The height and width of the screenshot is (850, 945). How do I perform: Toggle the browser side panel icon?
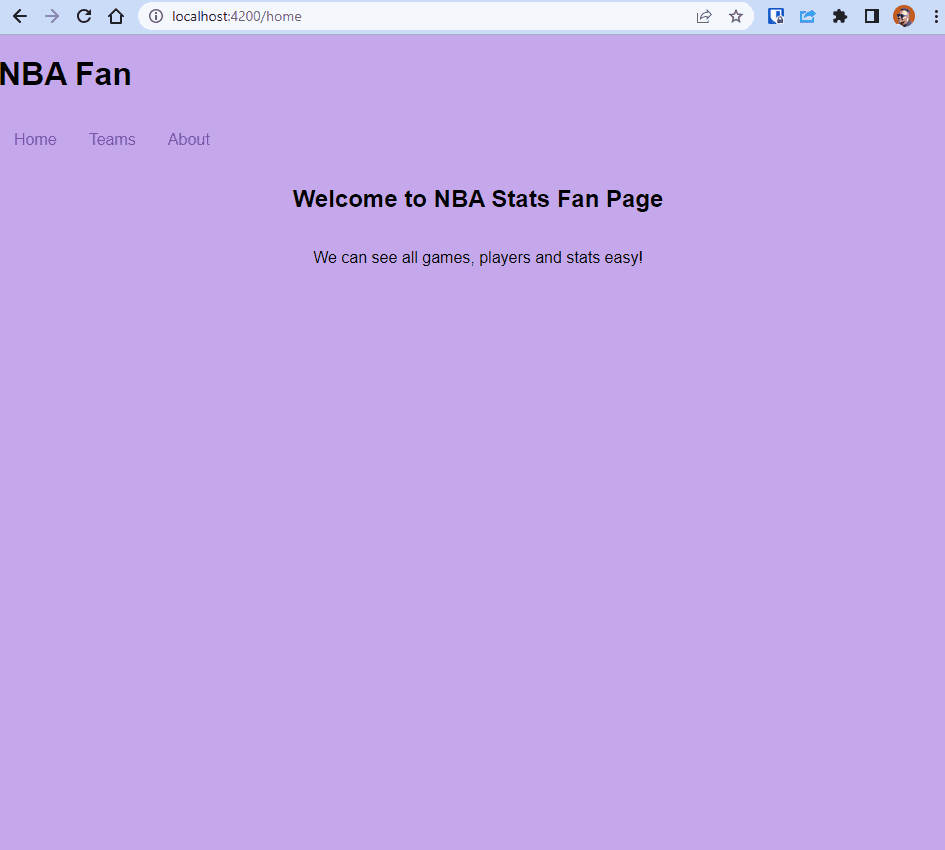[x=871, y=16]
